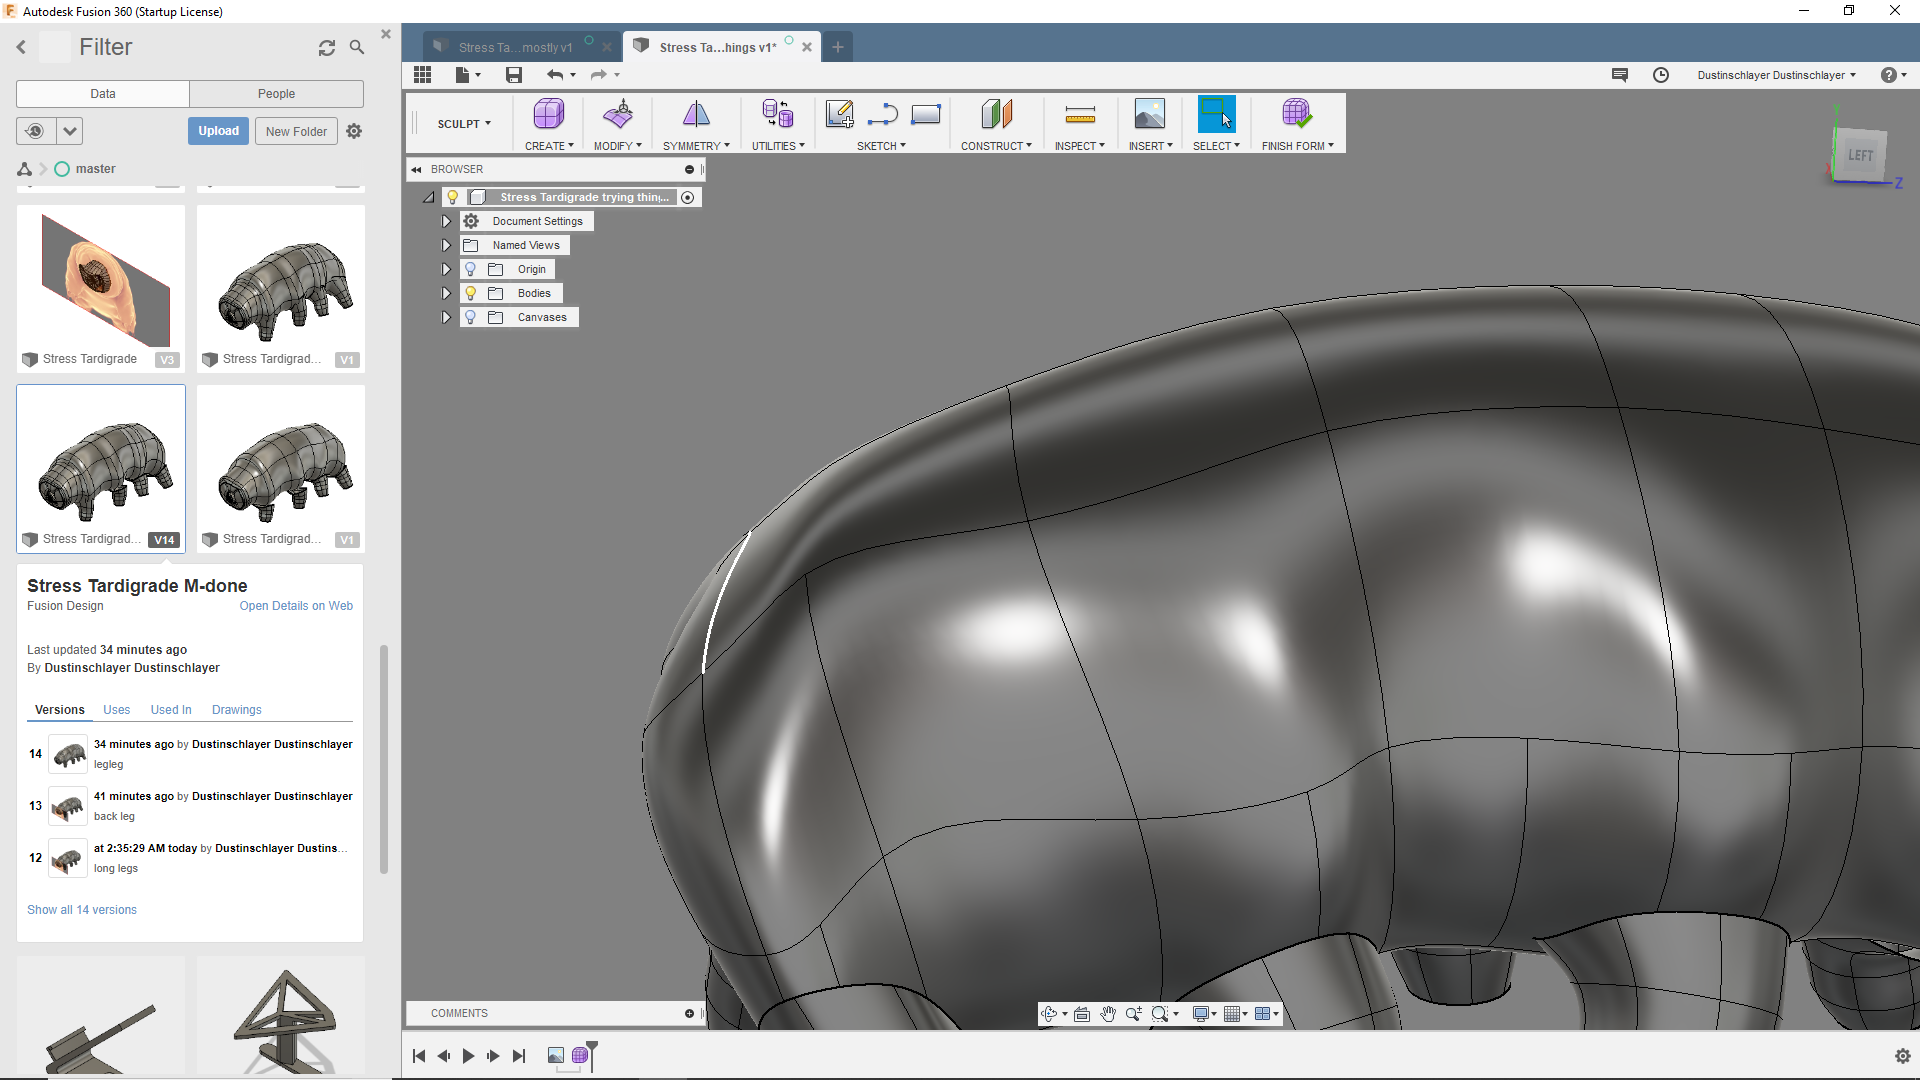Switch to the Stress Ta...mostly v1 tab

(x=515, y=47)
